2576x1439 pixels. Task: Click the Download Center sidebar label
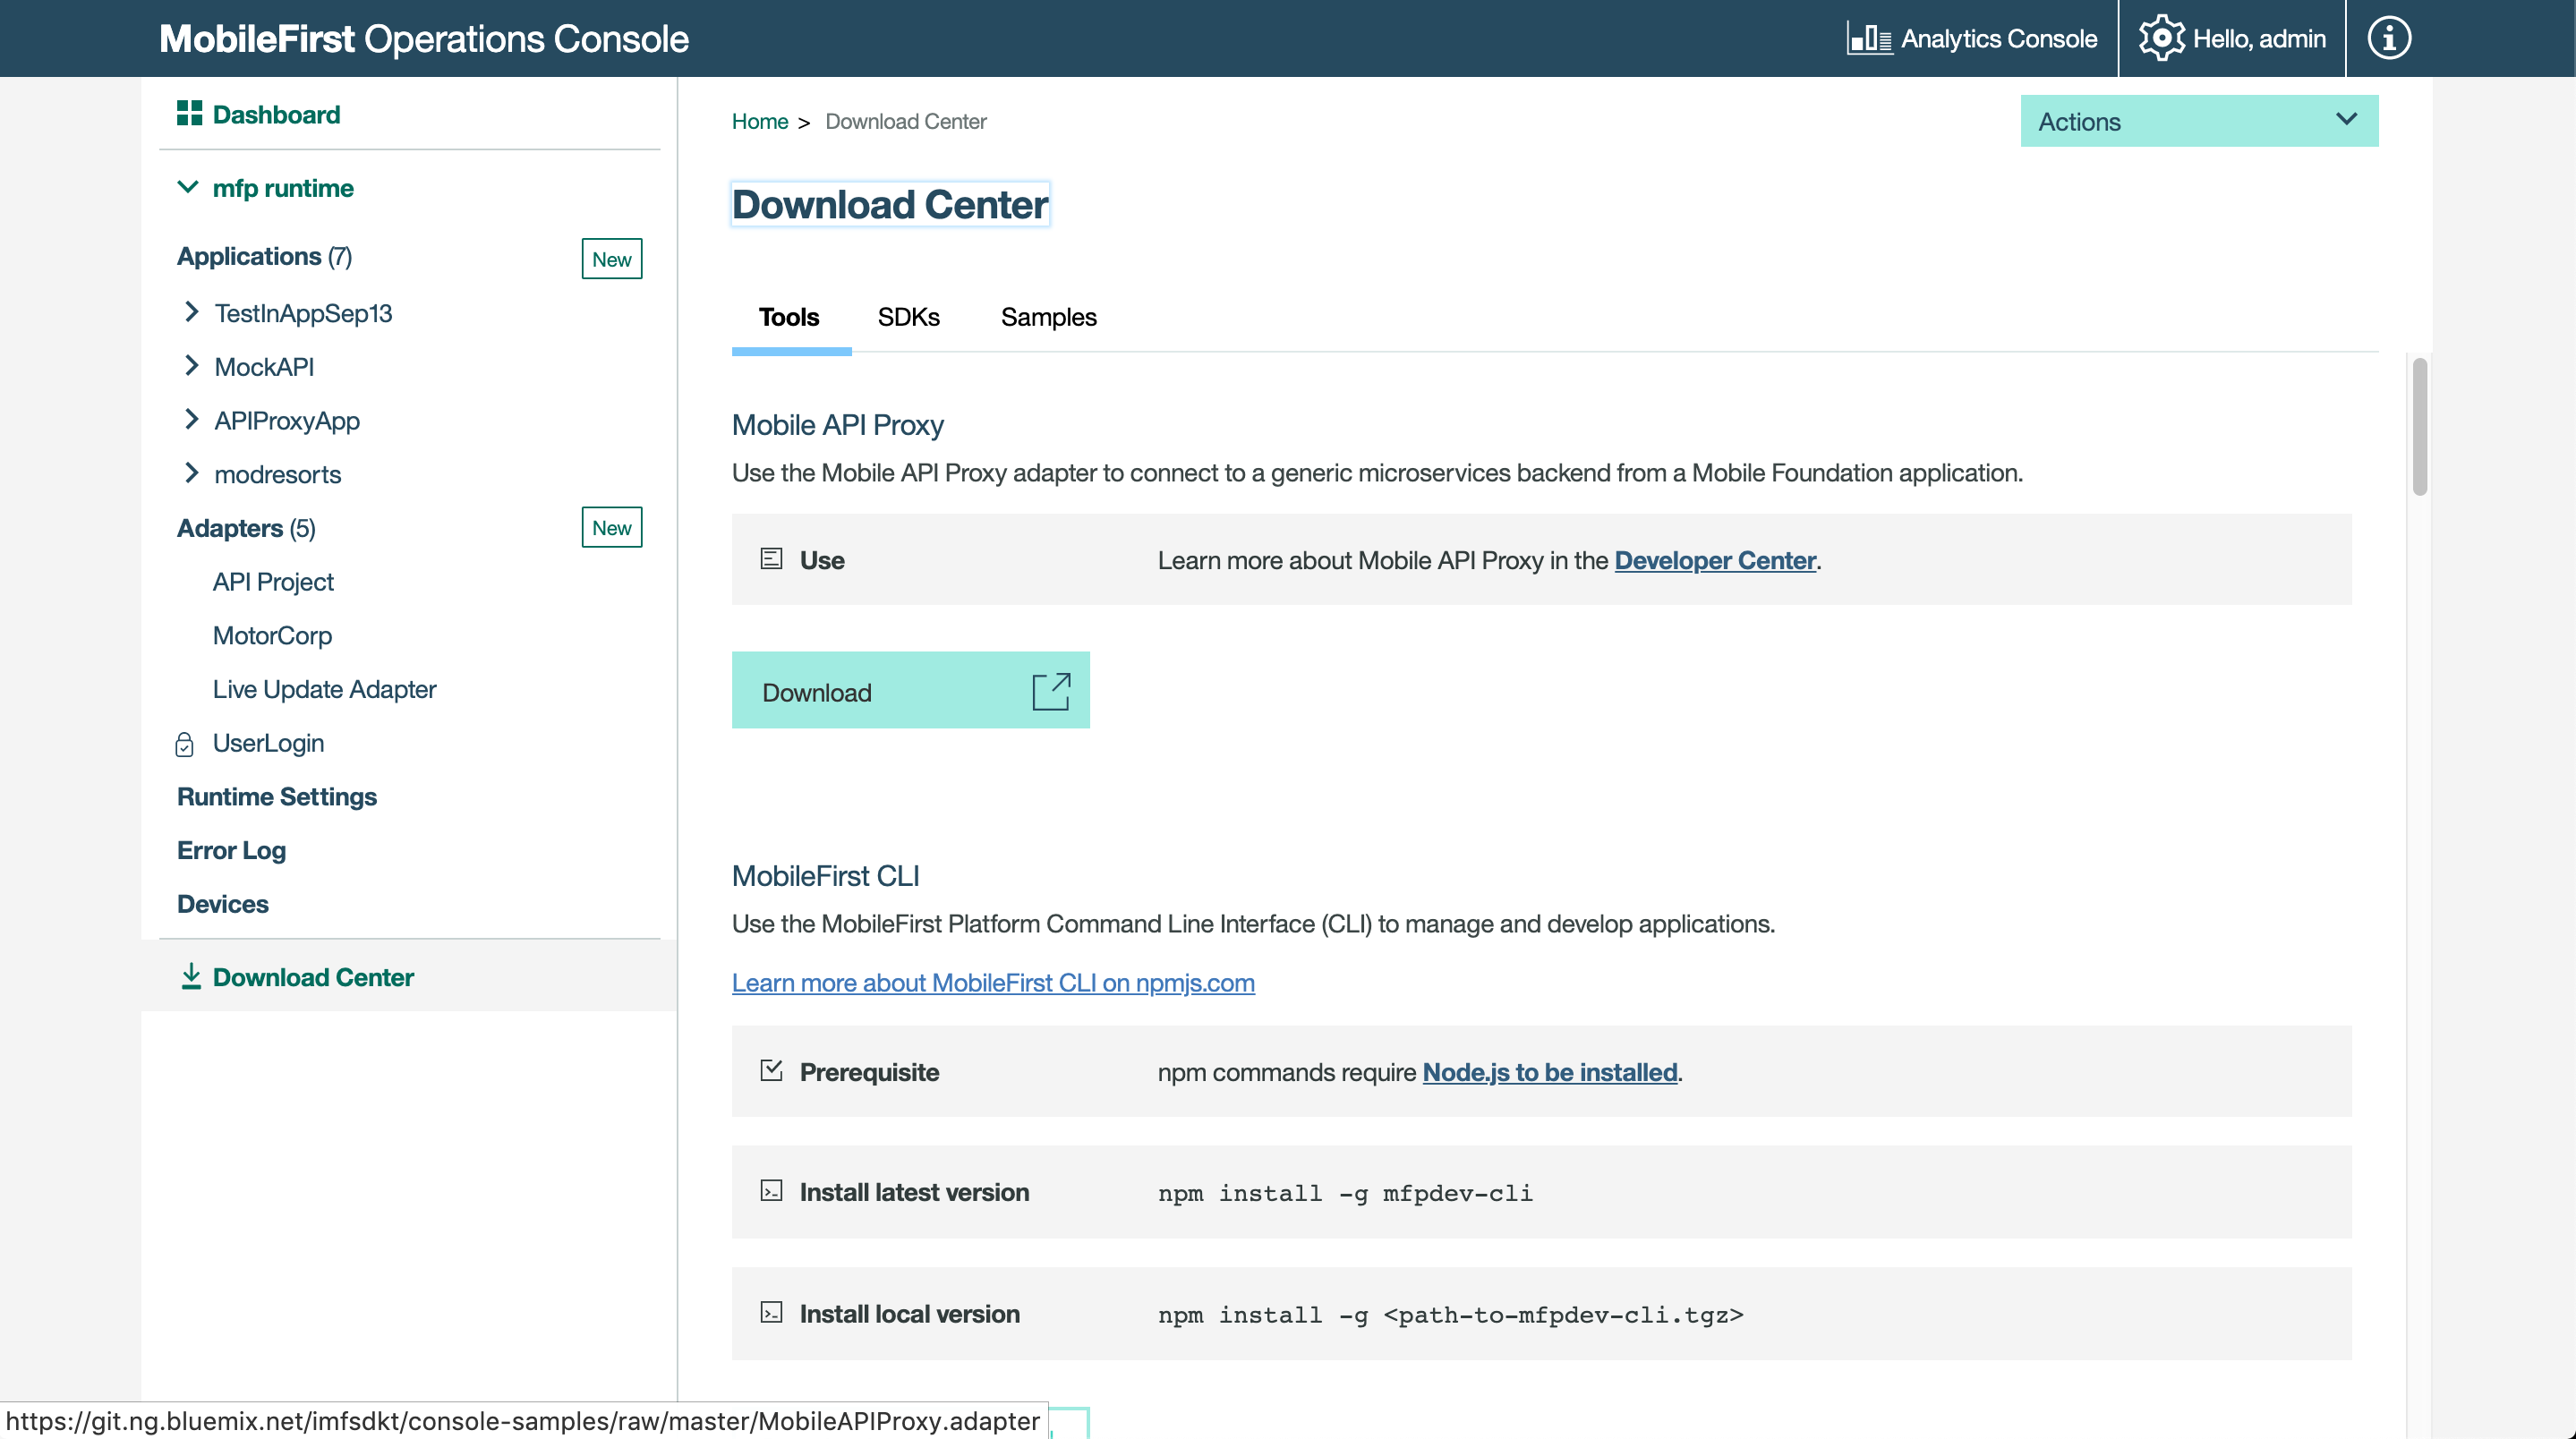pos(313,977)
